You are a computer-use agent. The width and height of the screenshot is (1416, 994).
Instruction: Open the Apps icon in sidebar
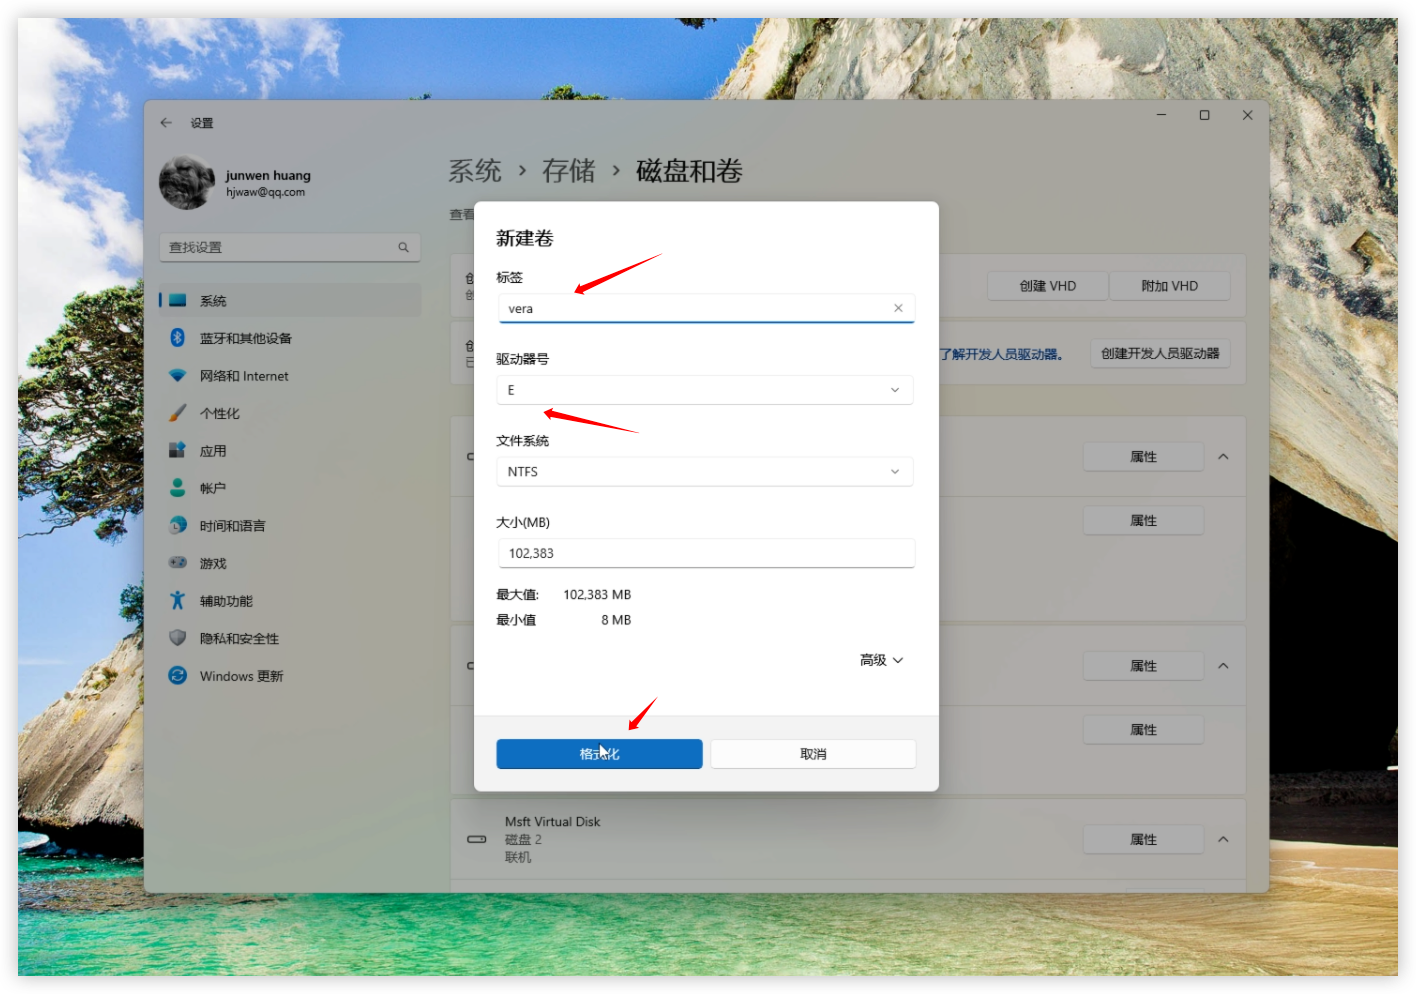tap(178, 451)
